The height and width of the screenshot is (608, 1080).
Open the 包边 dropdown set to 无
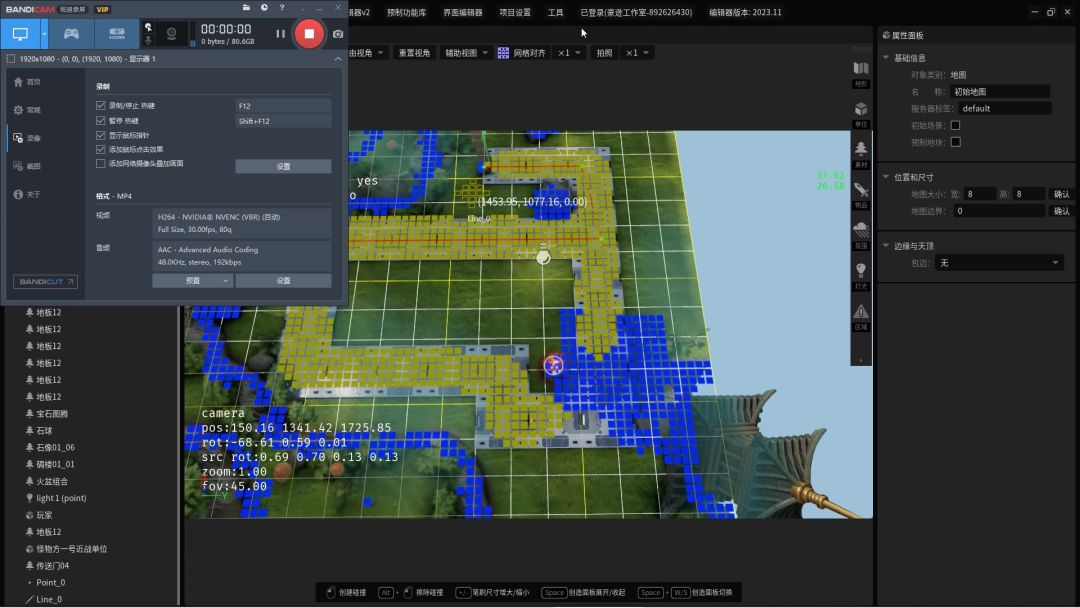click(x=999, y=263)
